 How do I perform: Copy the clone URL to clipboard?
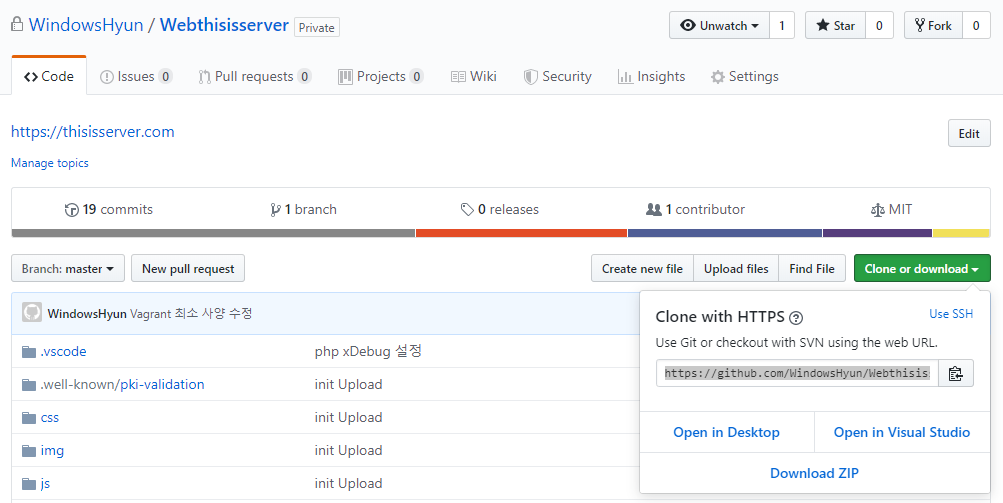point(956,373)
